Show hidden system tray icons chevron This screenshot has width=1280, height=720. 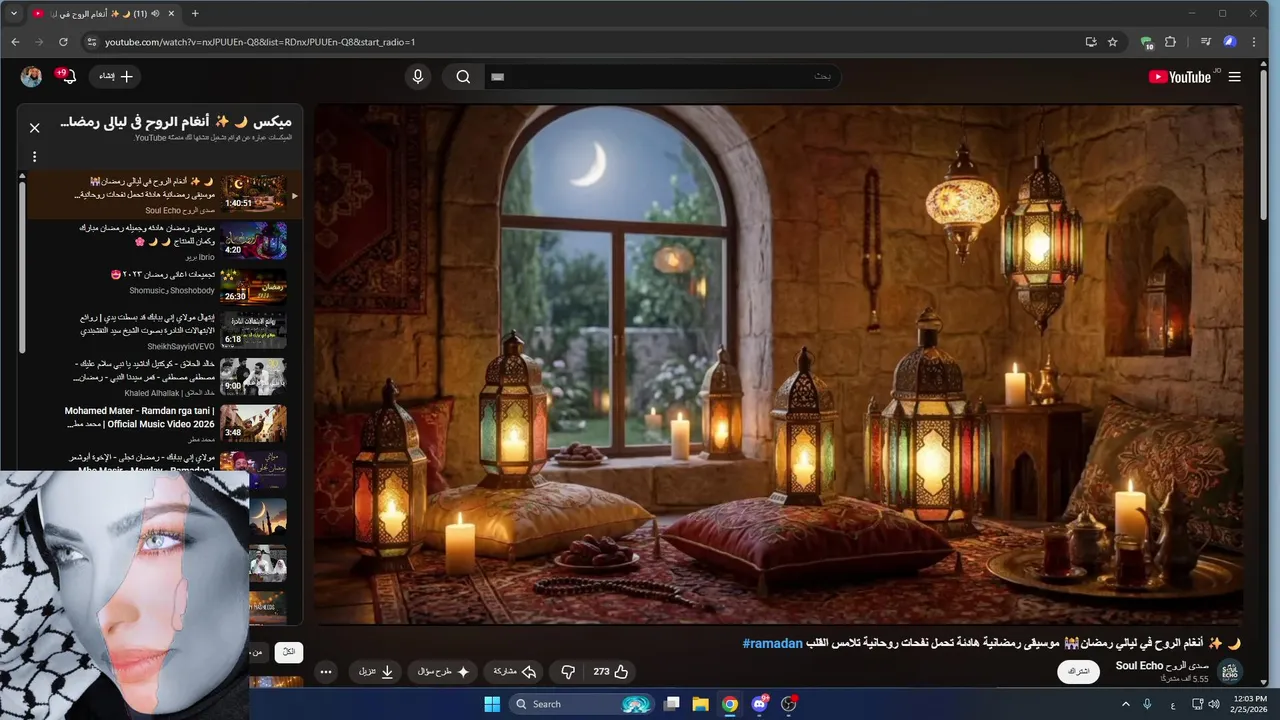coord(1125,704)
